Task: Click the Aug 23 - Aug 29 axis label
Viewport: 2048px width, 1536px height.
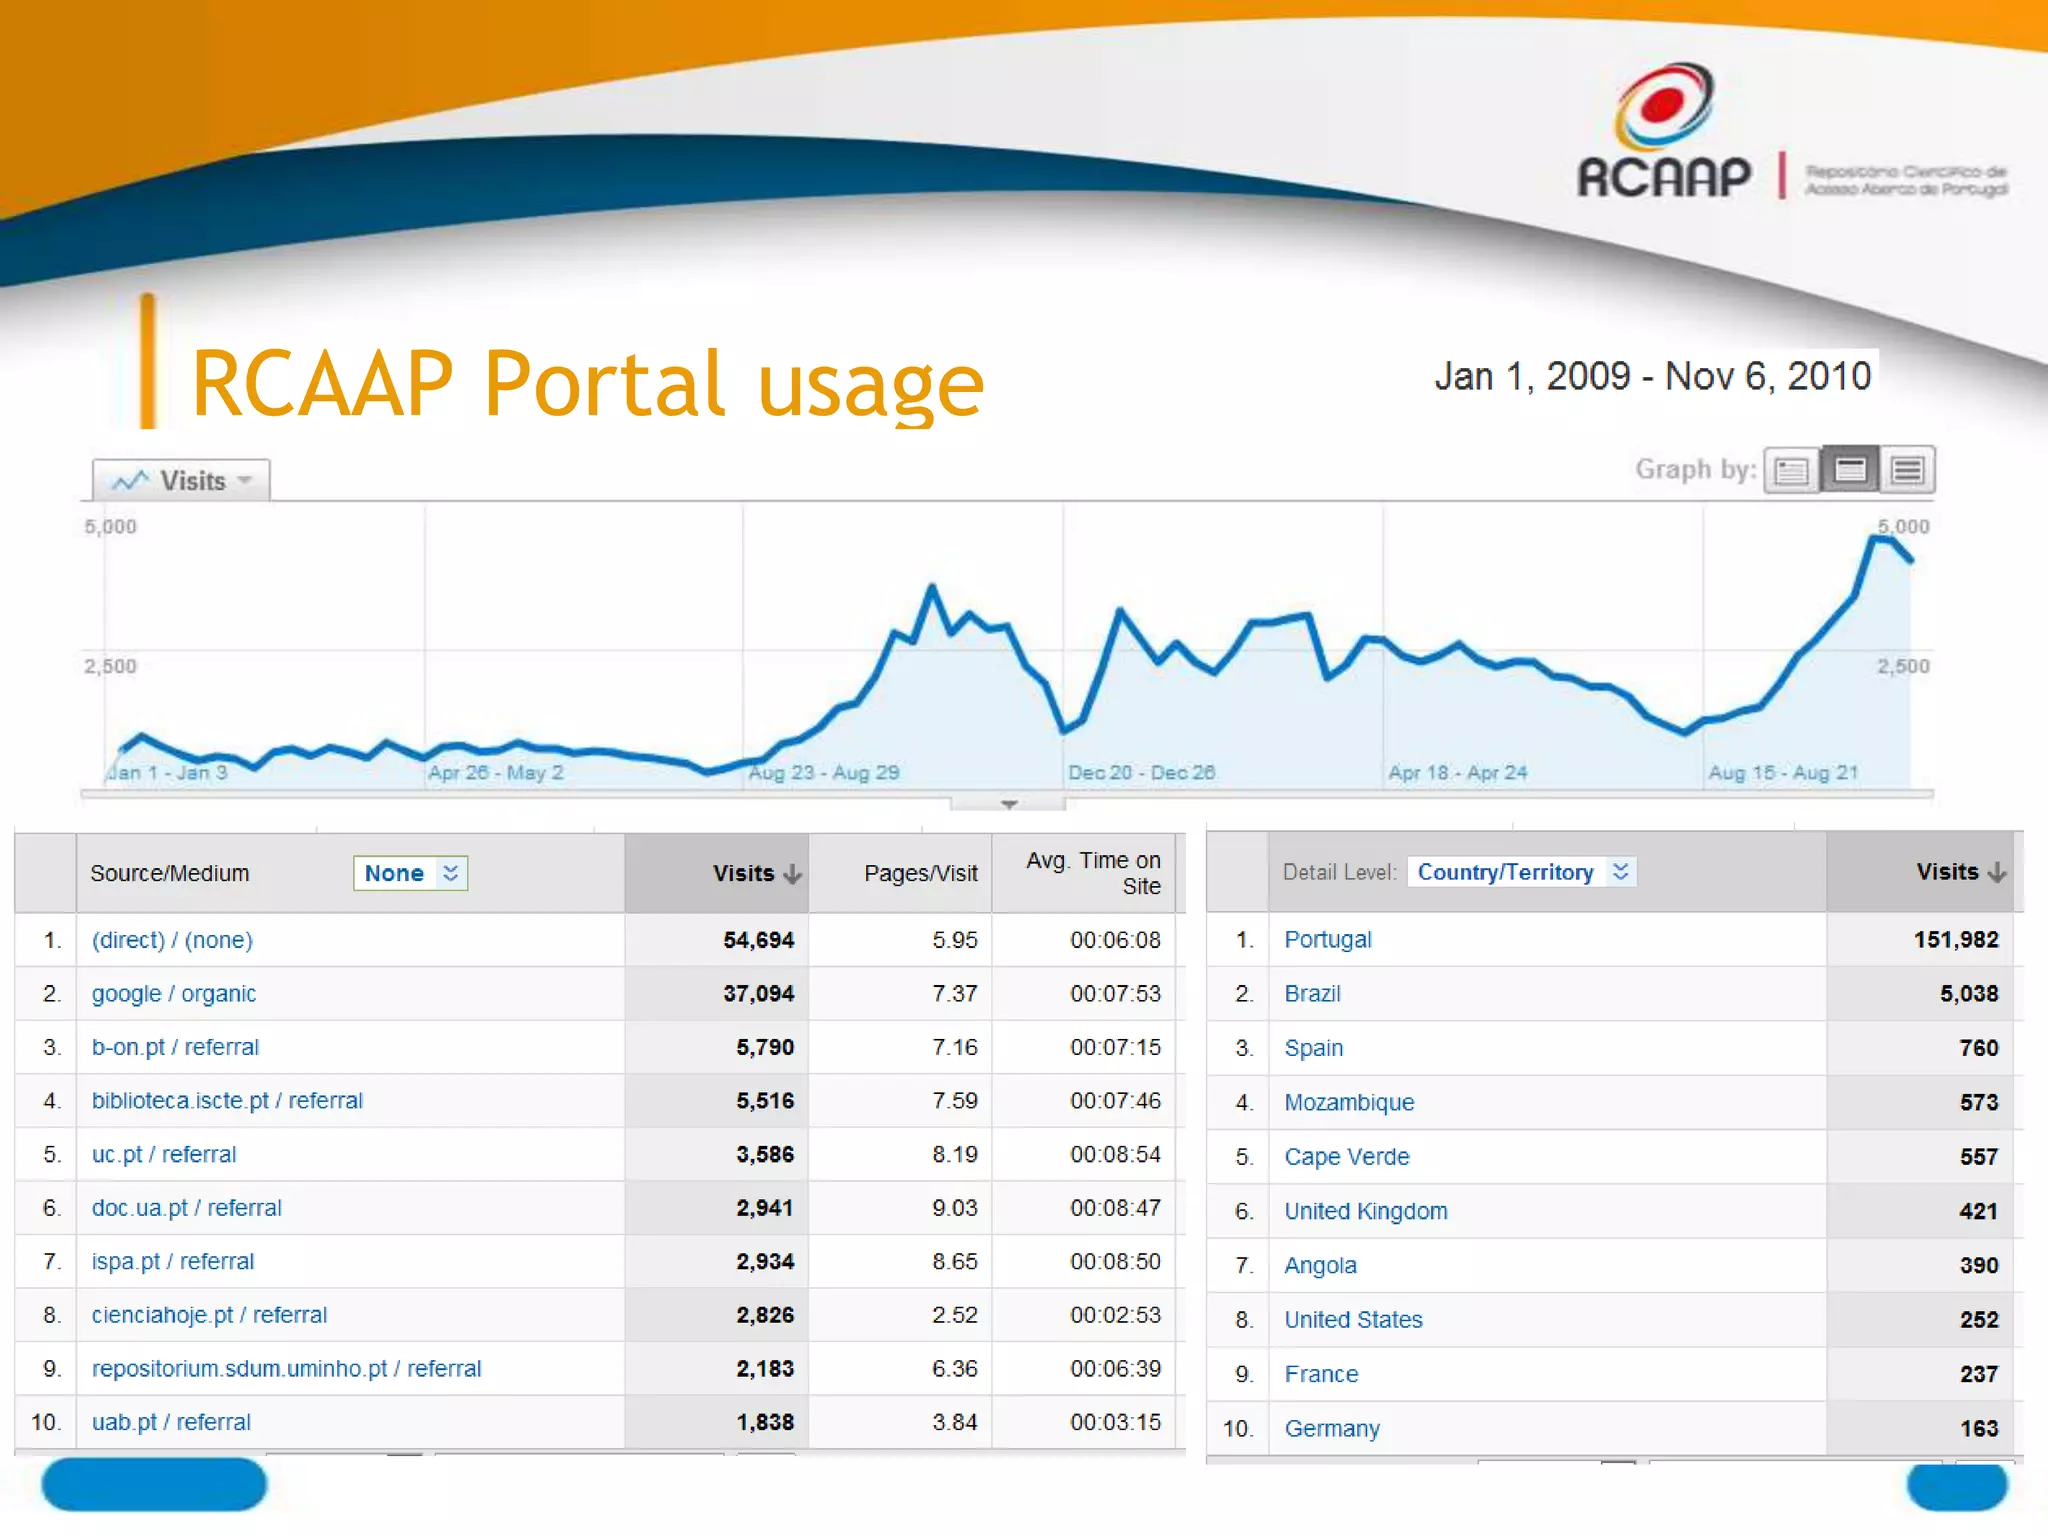Action: tap(824, 772)
